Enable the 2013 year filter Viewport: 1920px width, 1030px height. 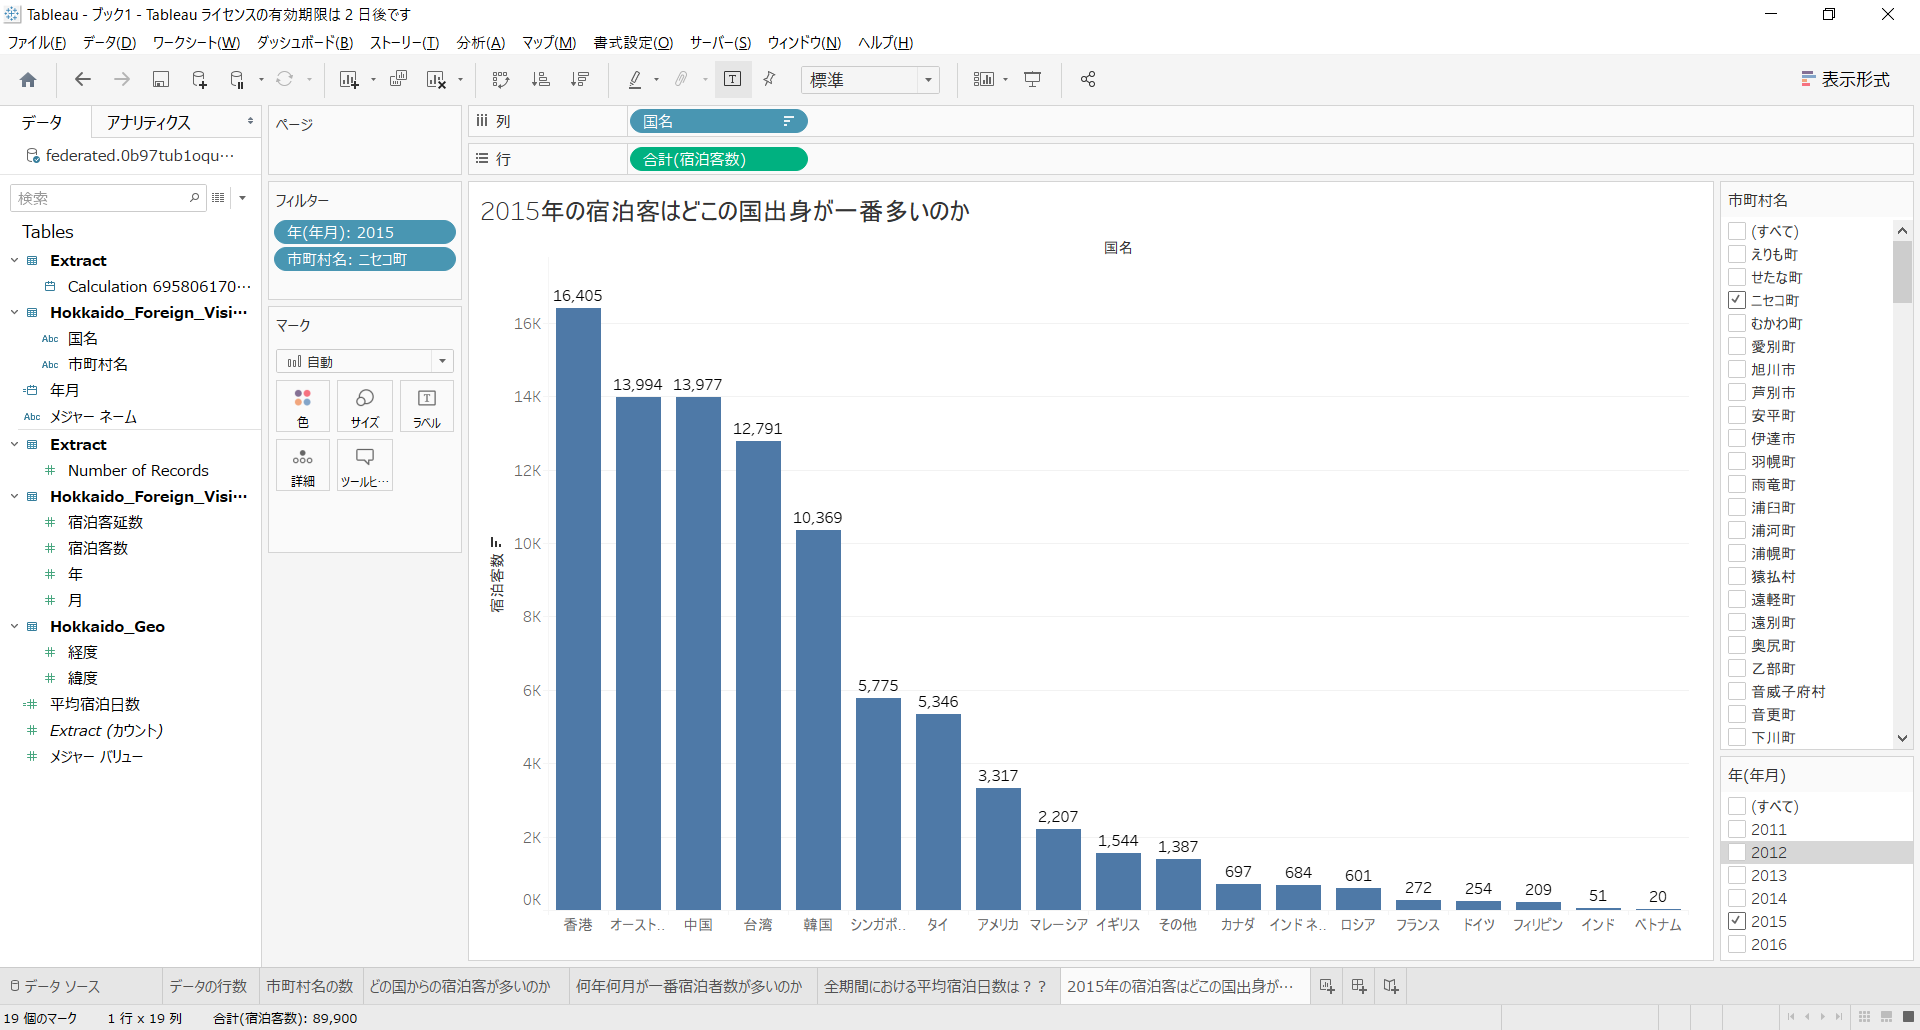click(1737, 875)
